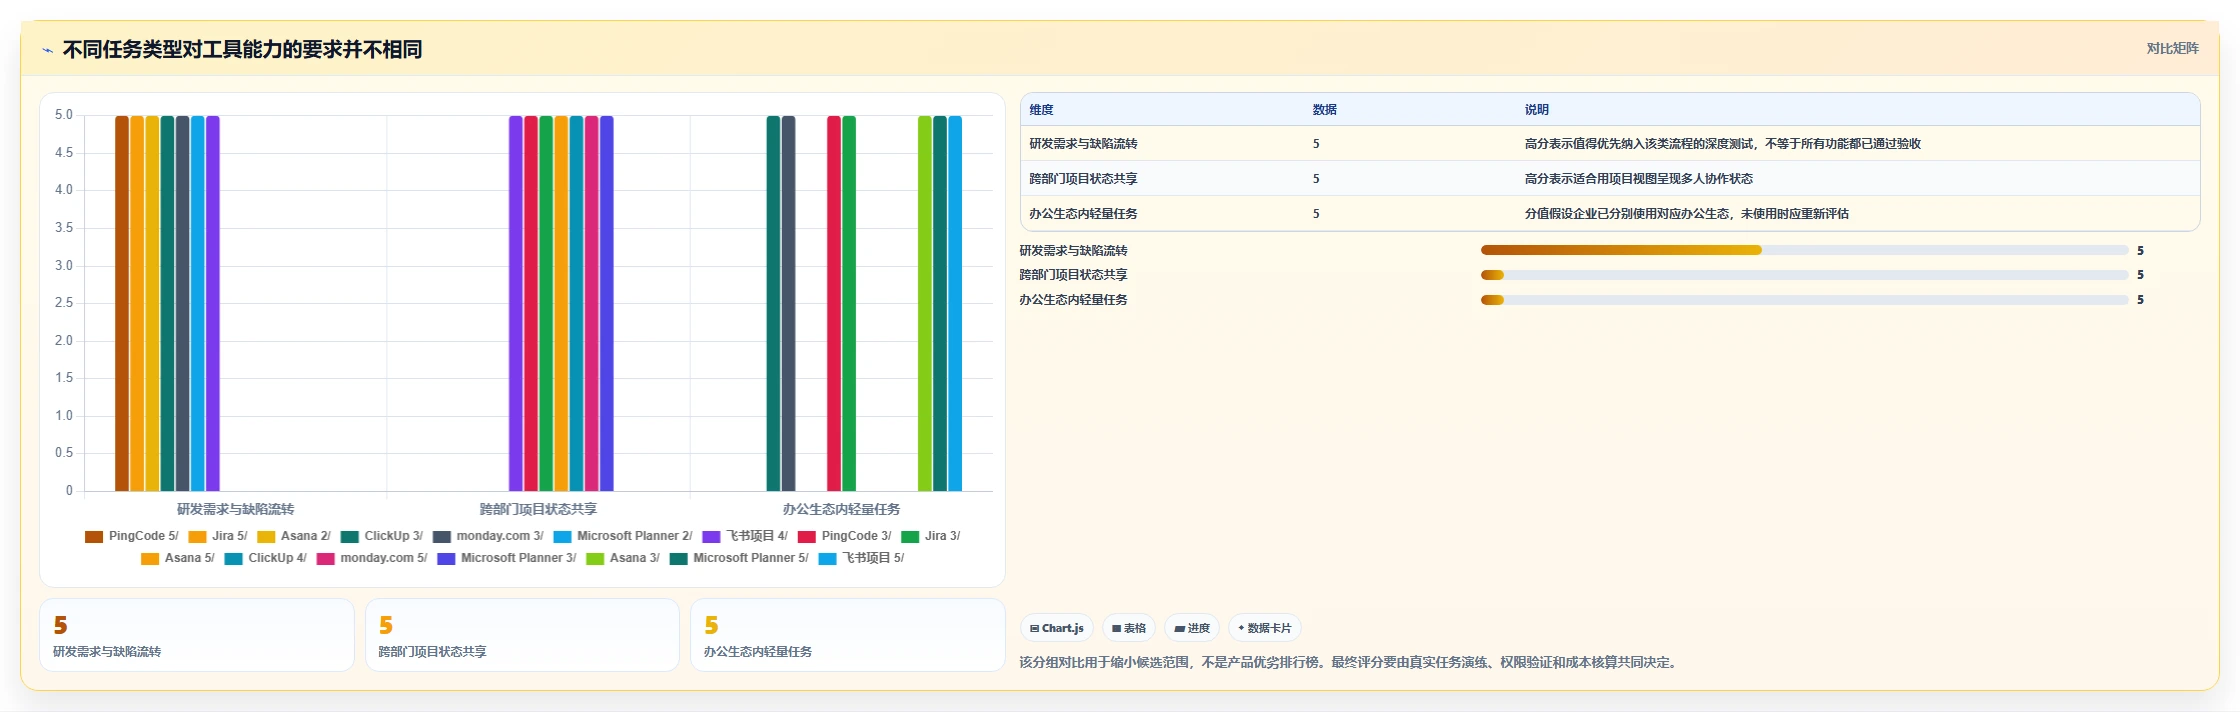The width and height of the screenshot is (2240, 712).
Task: Toggle the 飞书项目 5/ legend series
Action: 861,558
